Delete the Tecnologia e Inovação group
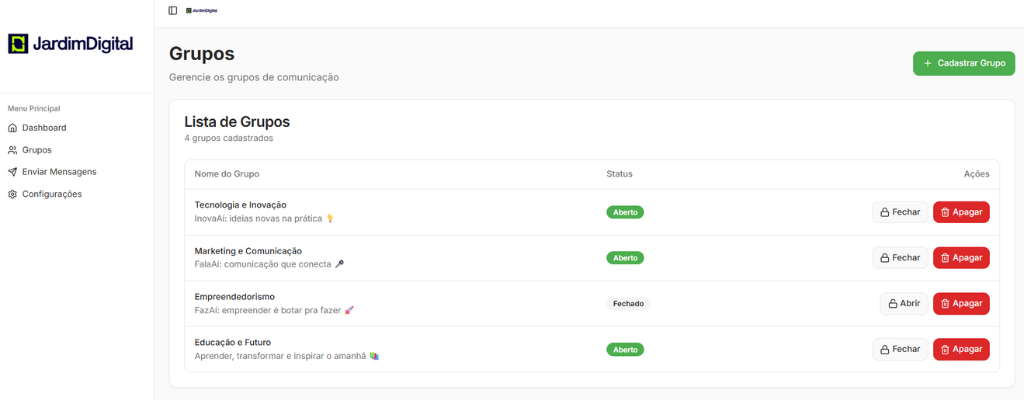Viewport: 1024px width, 400px height. [x=961, y=212]
